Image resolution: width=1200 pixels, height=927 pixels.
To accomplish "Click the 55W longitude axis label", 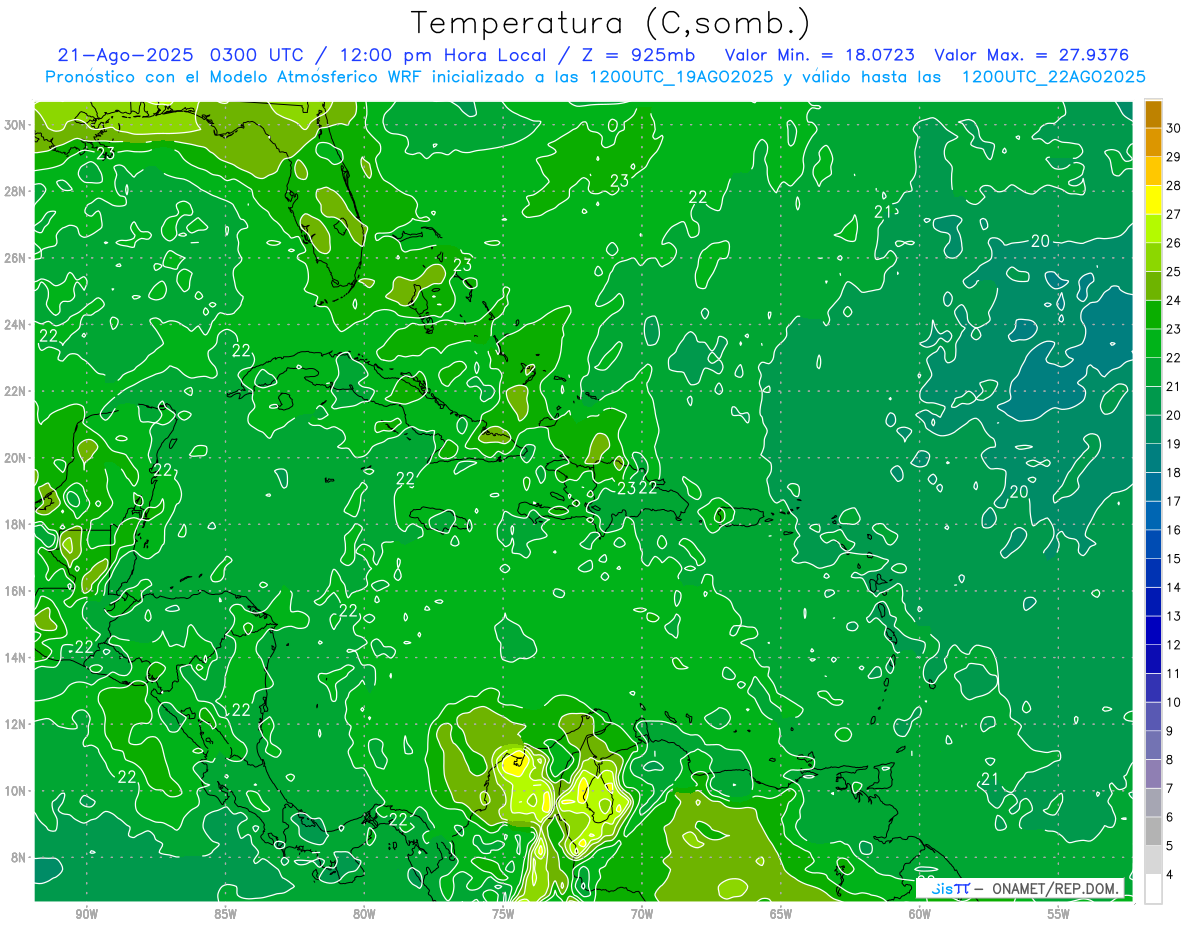I will coord(1059,914).
